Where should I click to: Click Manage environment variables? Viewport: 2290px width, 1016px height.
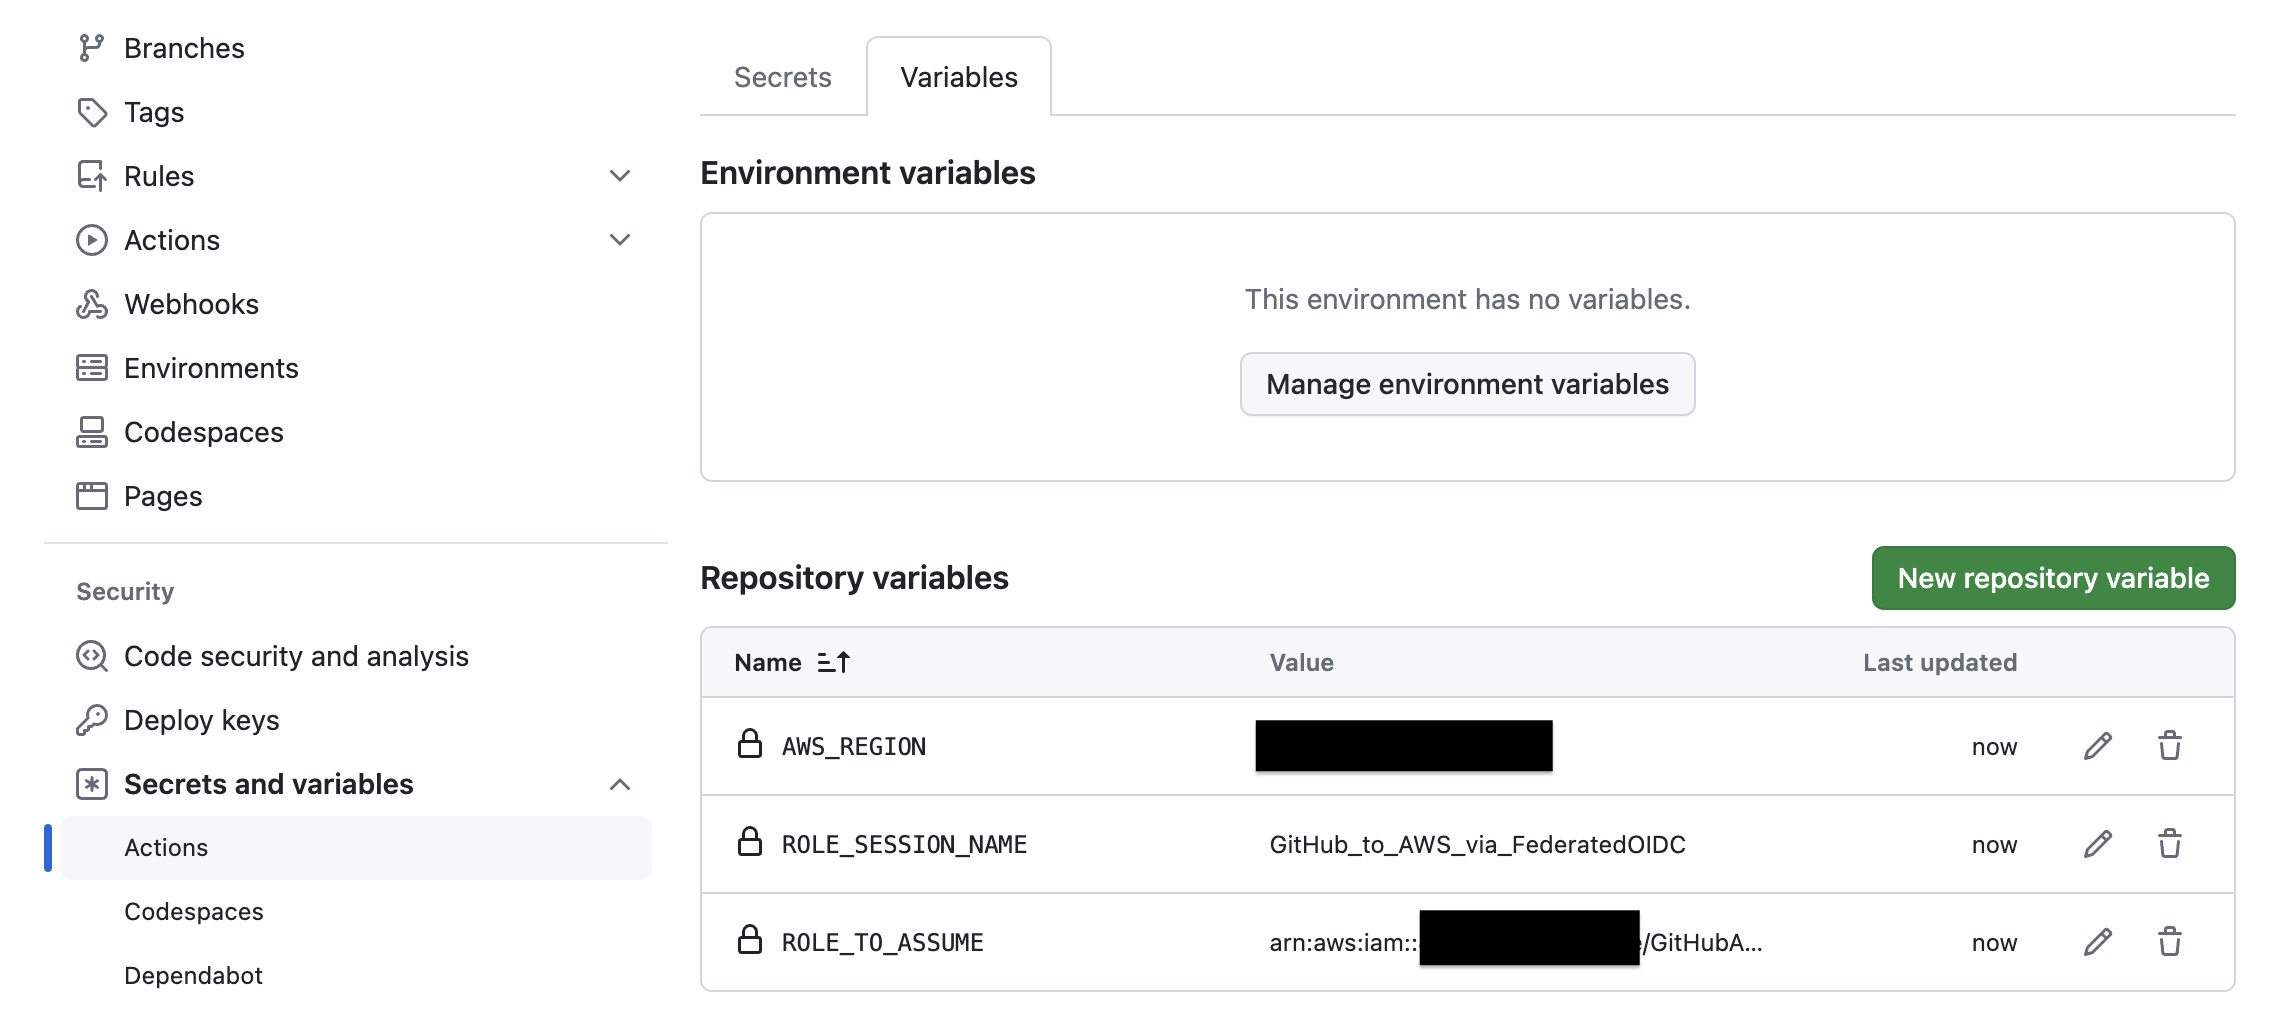(1466, 384)
